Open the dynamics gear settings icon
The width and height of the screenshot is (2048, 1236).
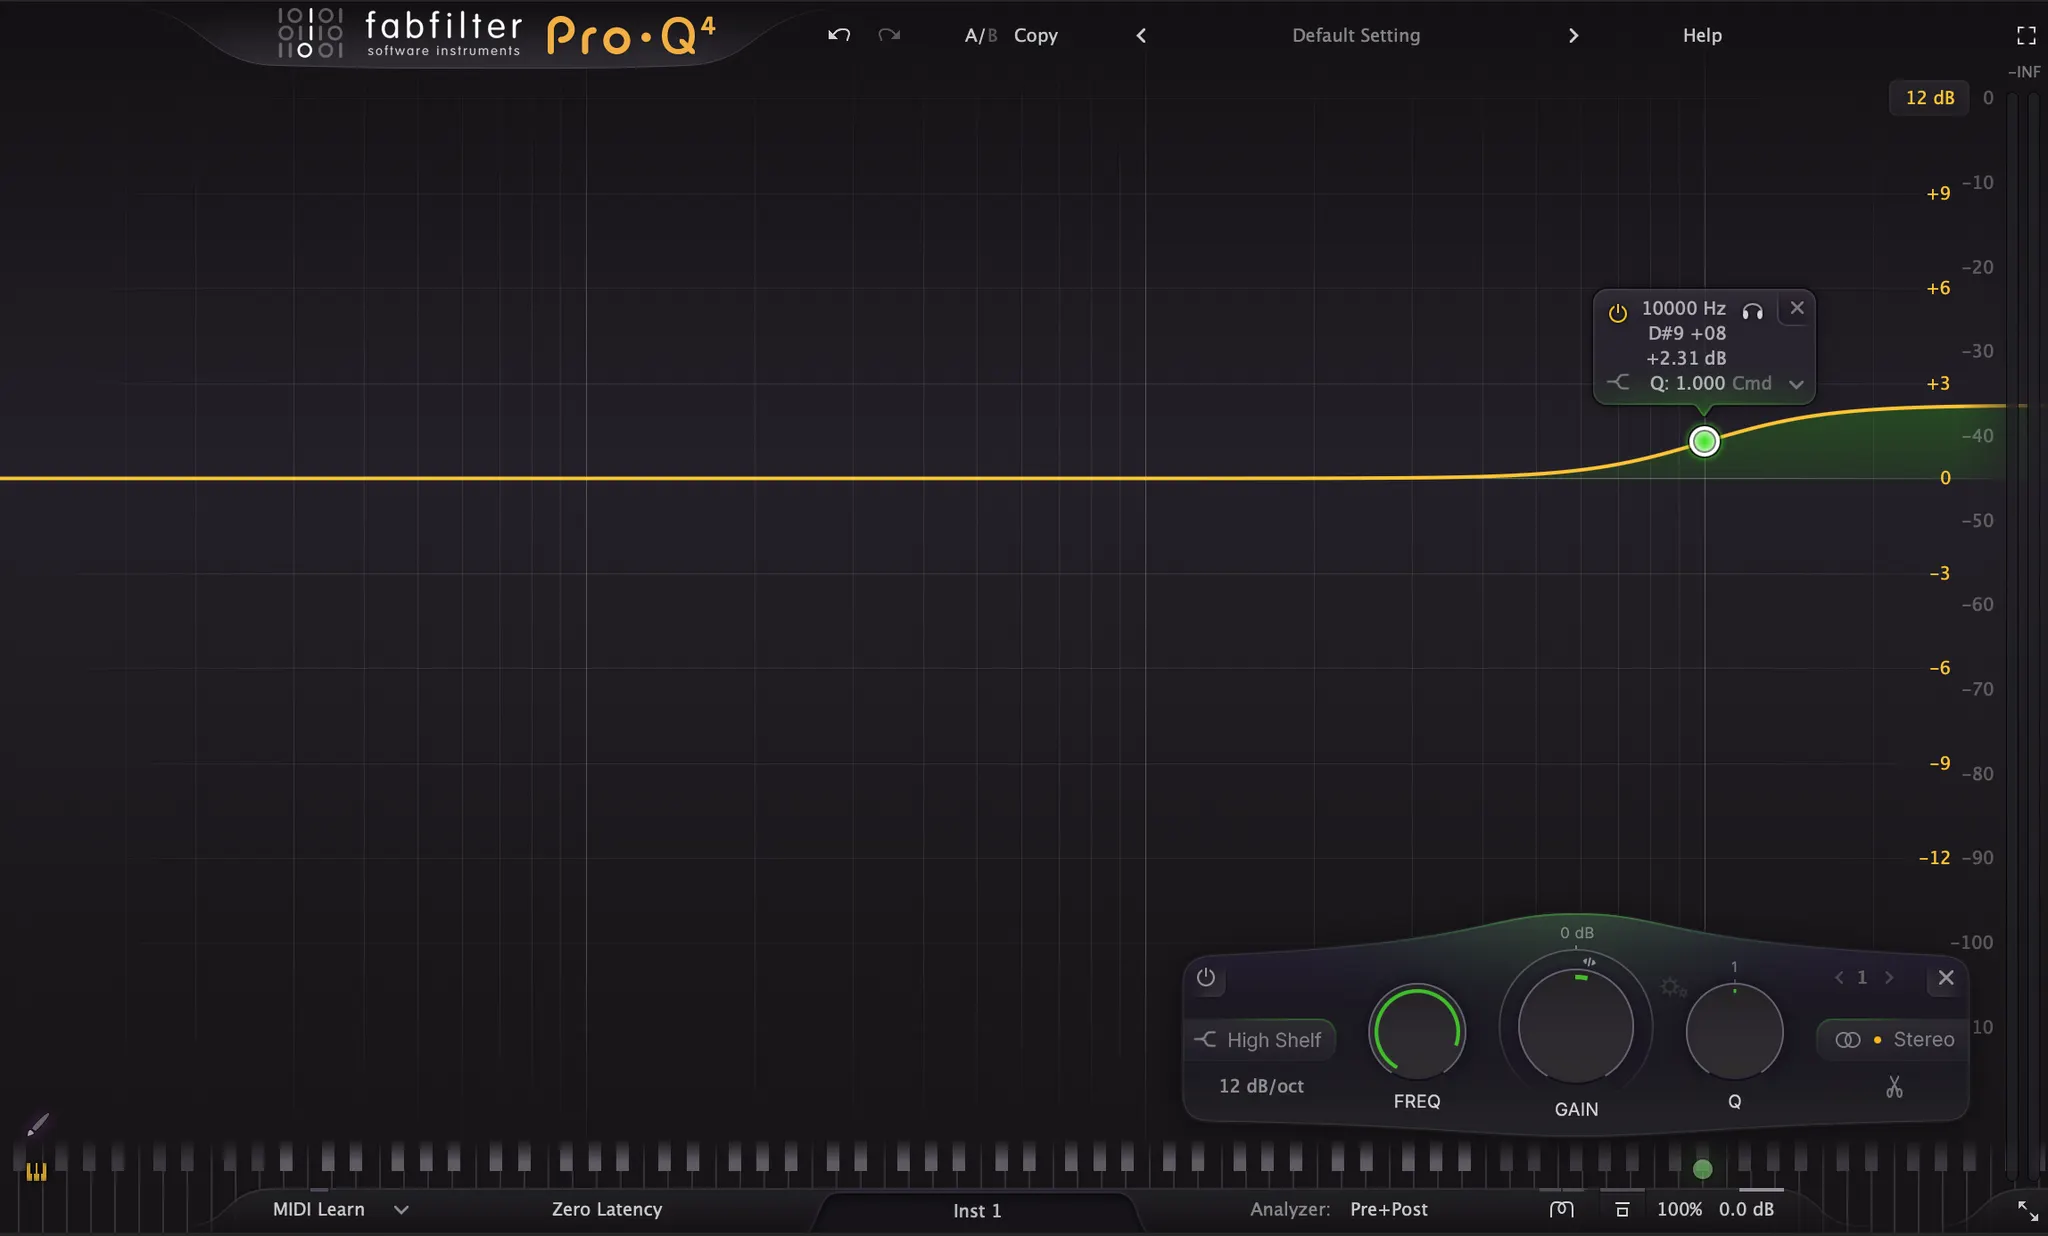[1673, 988]
